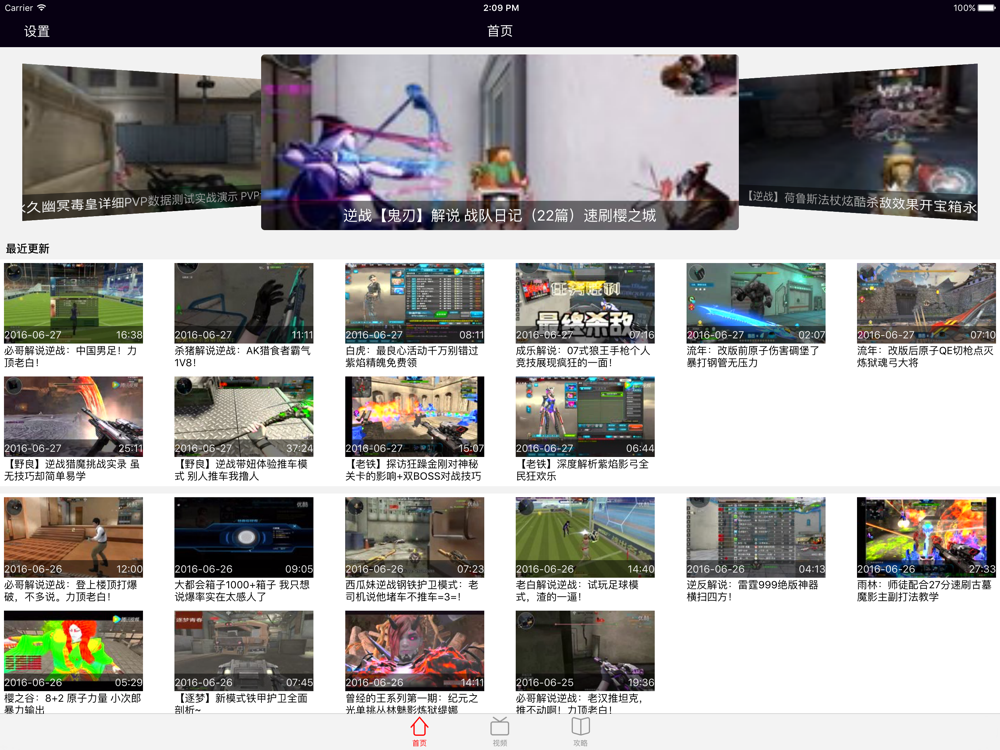Viewport: 1000px width, 750px height.
Task: Click title text 逆反解说:雷霆999绝版神器横扫四方
Action: 752,591
